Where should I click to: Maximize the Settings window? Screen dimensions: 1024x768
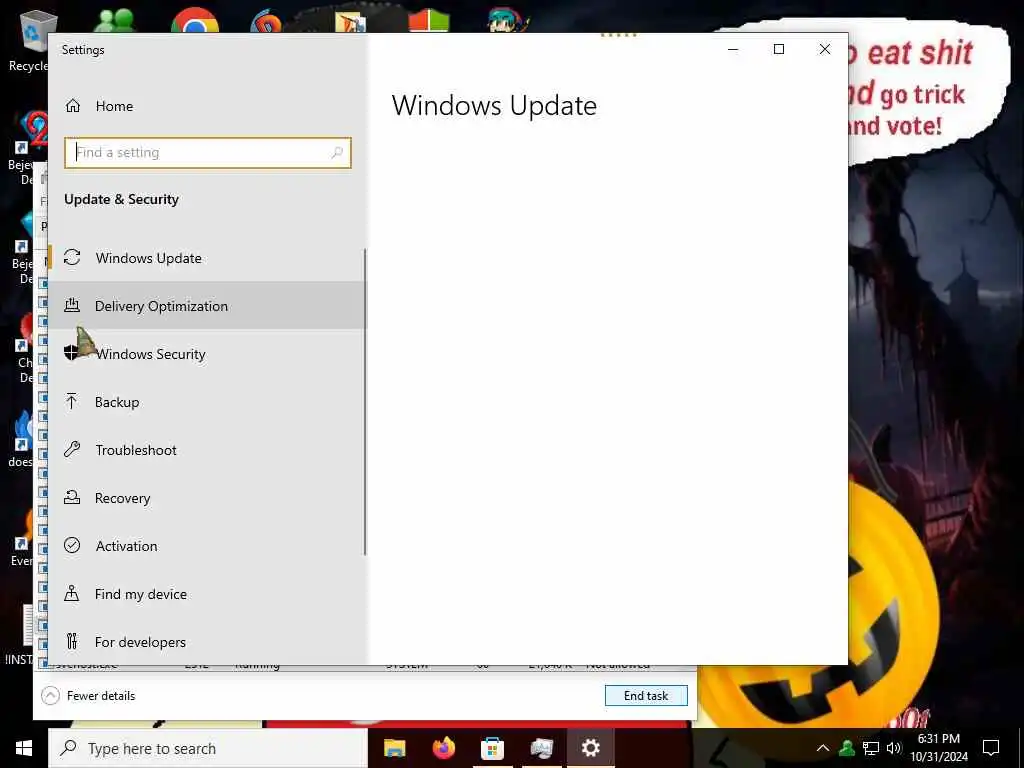click(x=778, y=50)
